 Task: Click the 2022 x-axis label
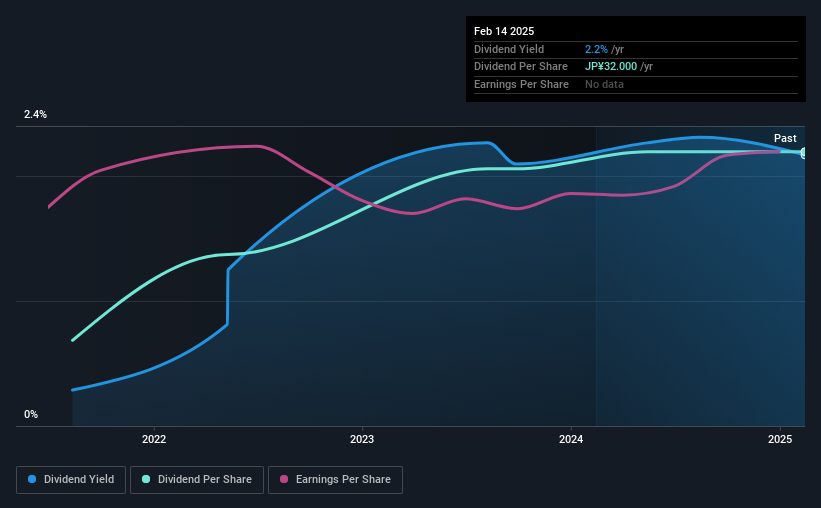point(154,439)
